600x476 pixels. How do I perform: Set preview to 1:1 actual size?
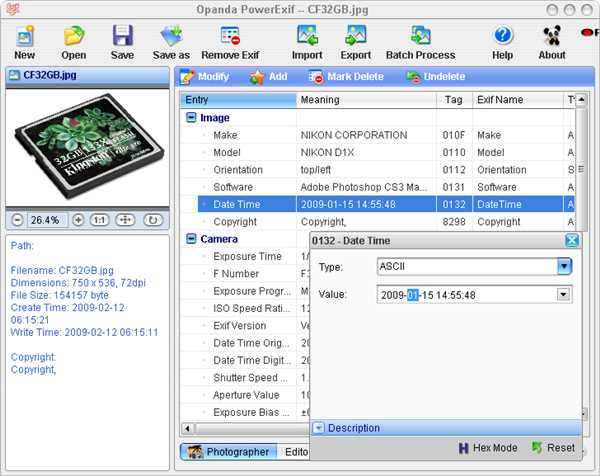click(101, 219)
